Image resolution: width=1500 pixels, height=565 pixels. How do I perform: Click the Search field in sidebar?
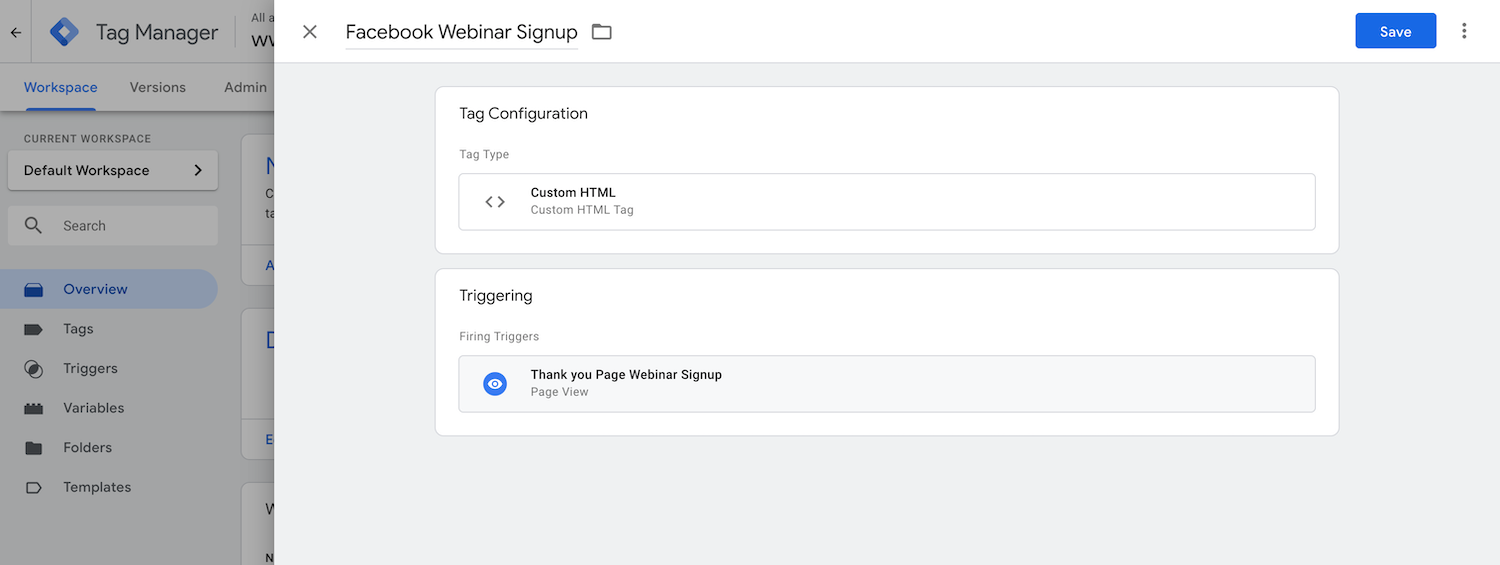pos(113,226)
